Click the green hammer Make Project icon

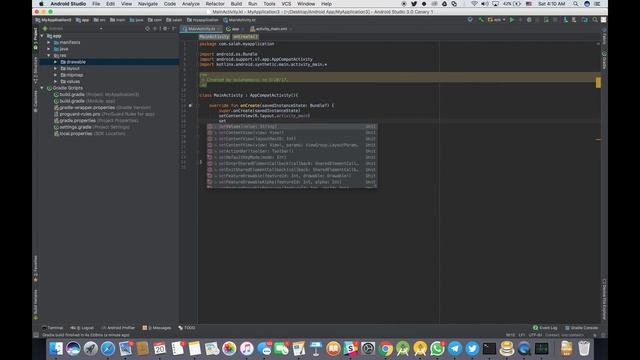click(481, 20)
